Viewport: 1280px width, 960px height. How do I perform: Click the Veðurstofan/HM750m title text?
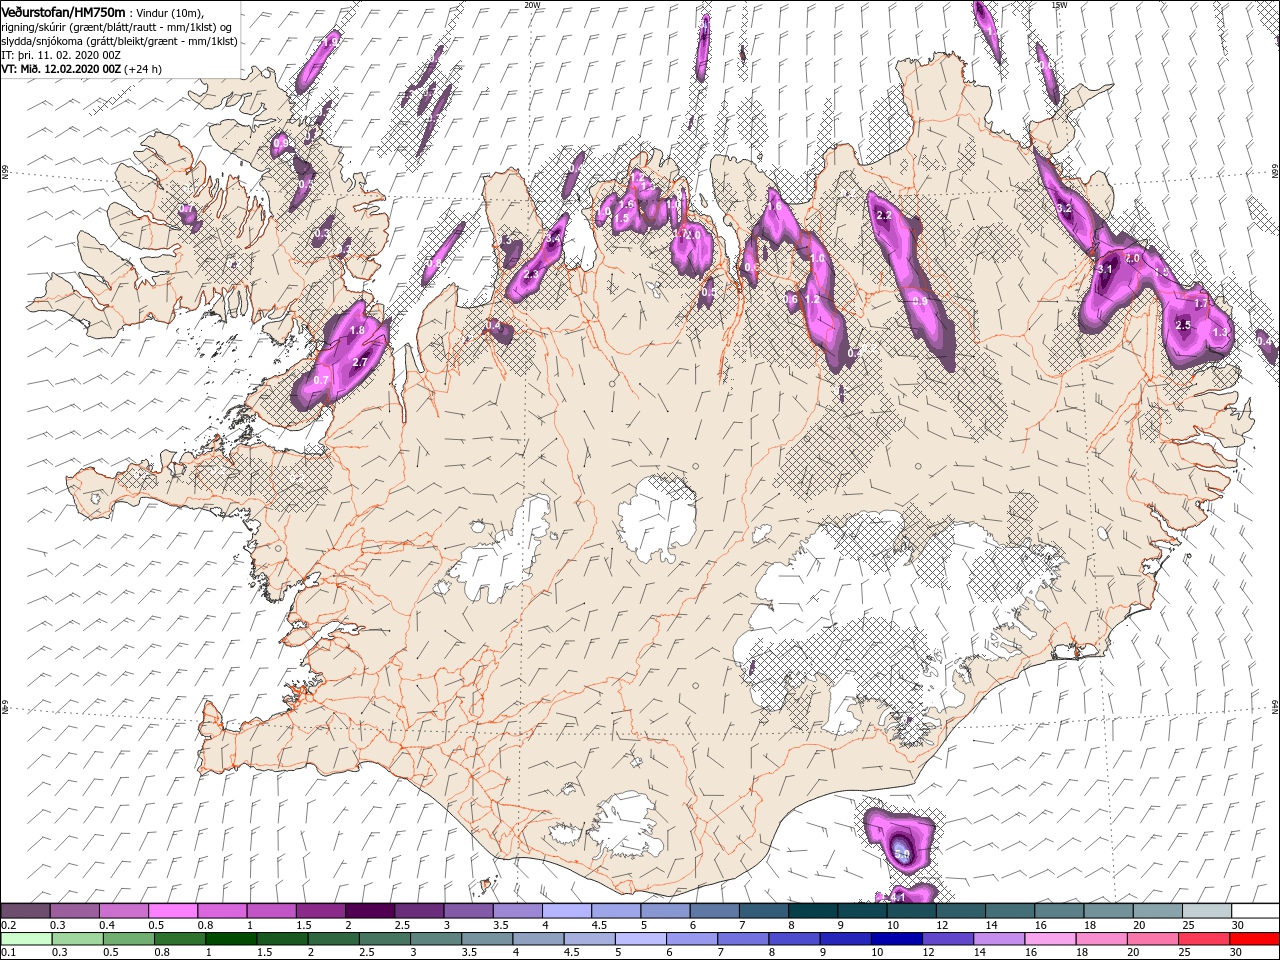63,11
